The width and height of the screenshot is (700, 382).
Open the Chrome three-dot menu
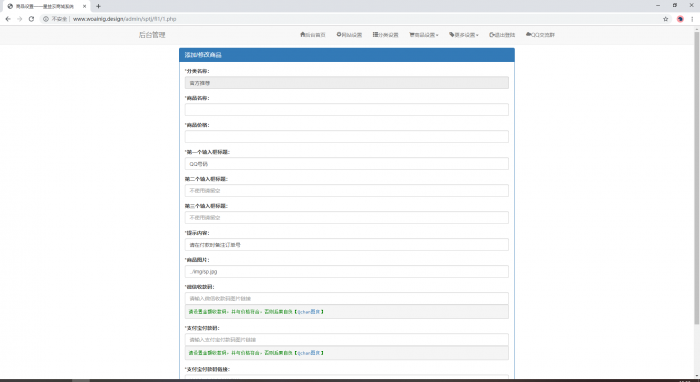pyautogui.click(x=692, y=19)
